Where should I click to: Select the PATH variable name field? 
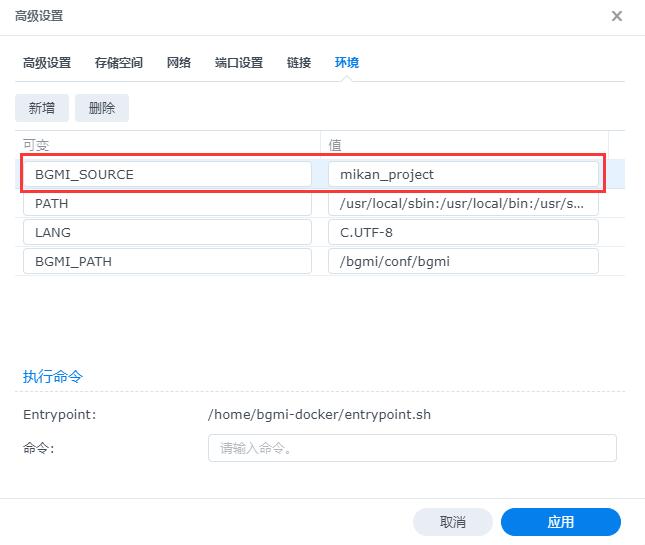point(167,203)
